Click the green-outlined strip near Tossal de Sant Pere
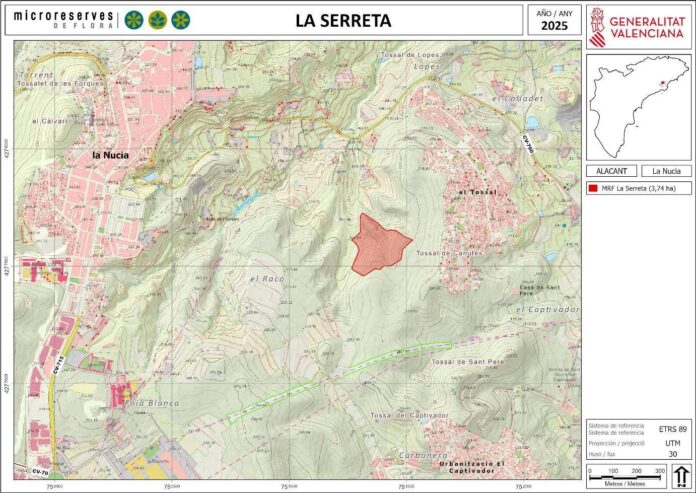The width and height of the screenshot is (696, 493). click(x=340, y=383)
